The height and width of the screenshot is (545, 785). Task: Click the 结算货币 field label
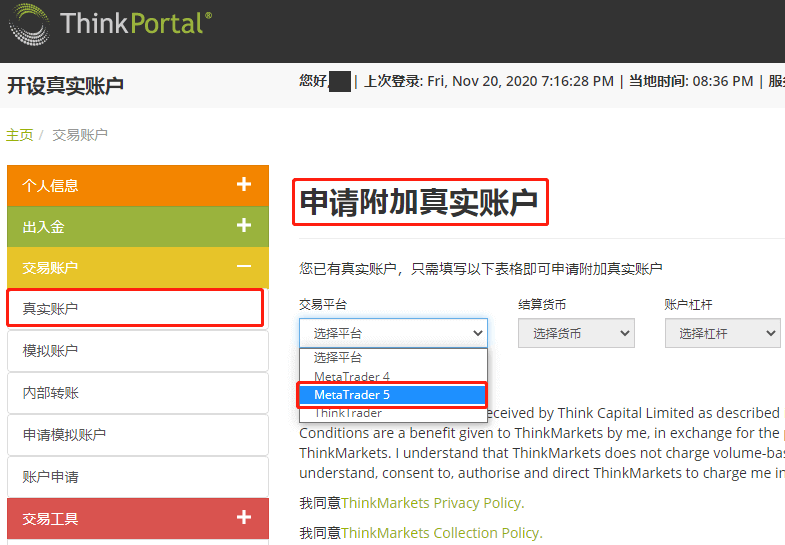[x=542, y=304]
